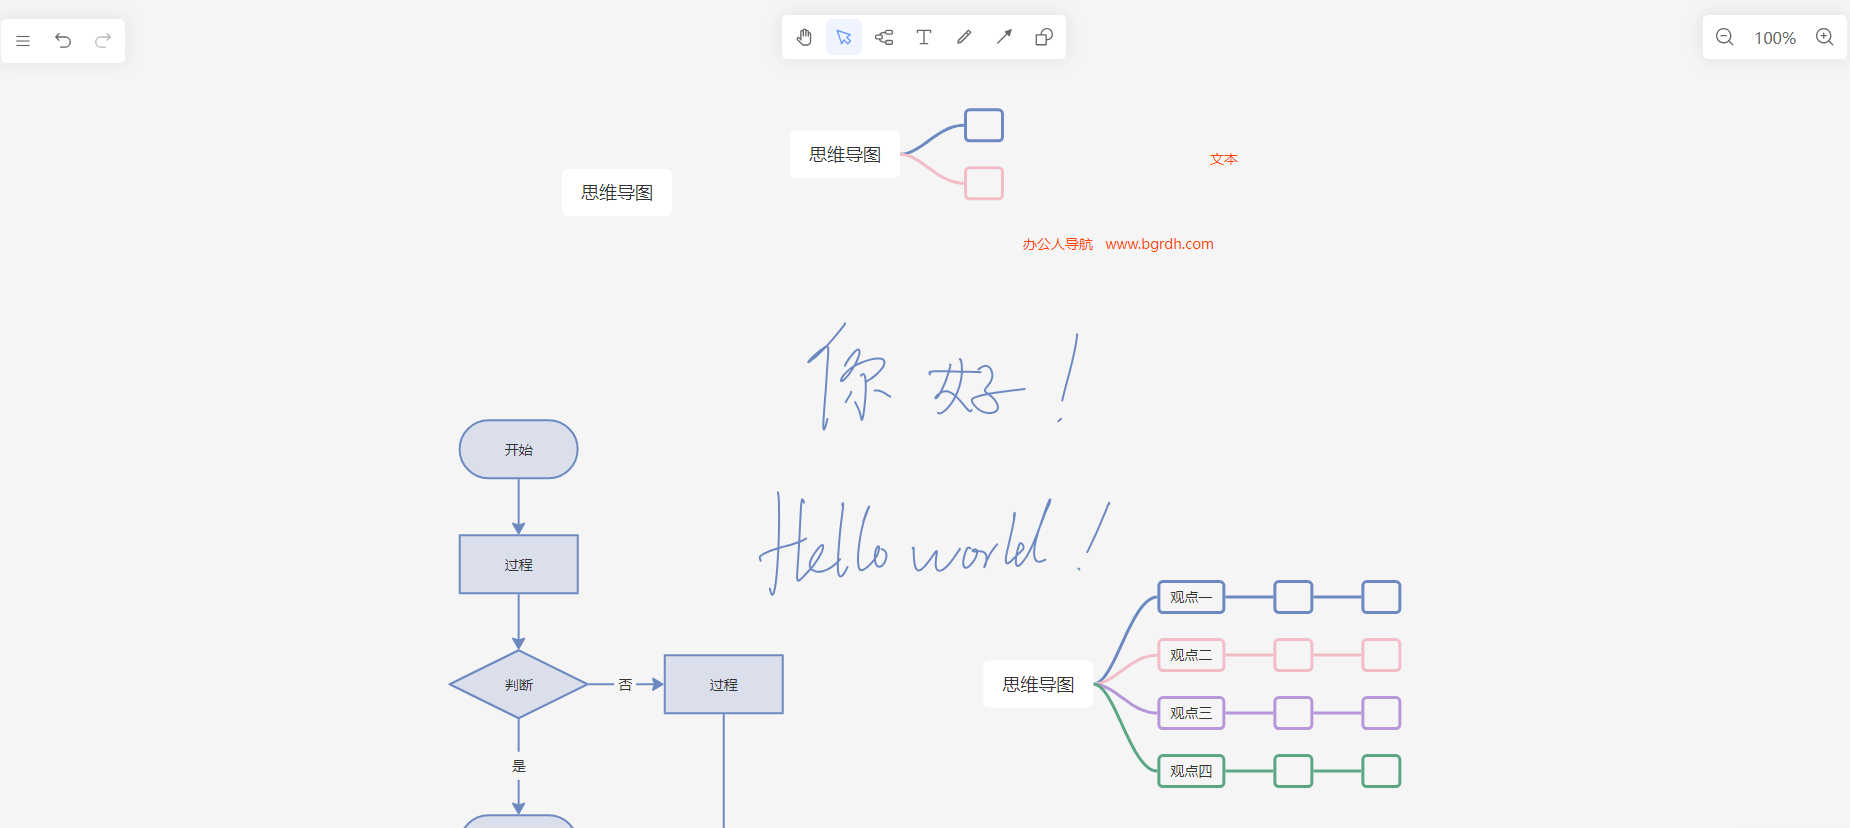
Task: Select the top 思维导图 node with two branches
Action: point(845,154)
